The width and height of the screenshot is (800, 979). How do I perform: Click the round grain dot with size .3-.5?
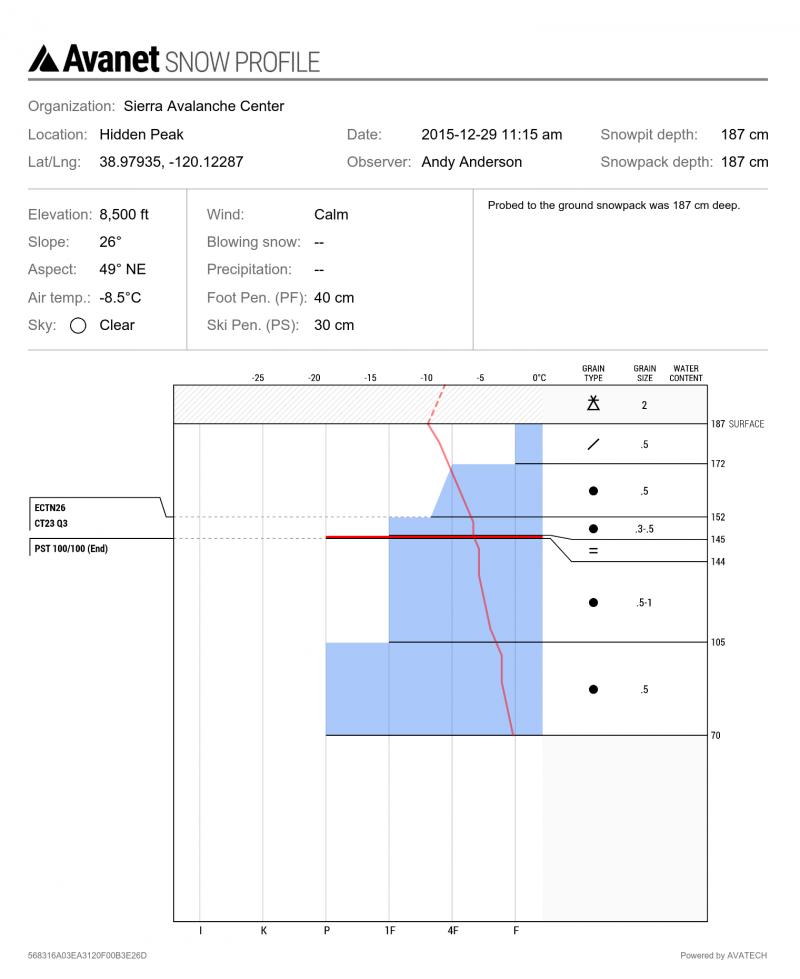pyautogui.click(x=593, y=528)
